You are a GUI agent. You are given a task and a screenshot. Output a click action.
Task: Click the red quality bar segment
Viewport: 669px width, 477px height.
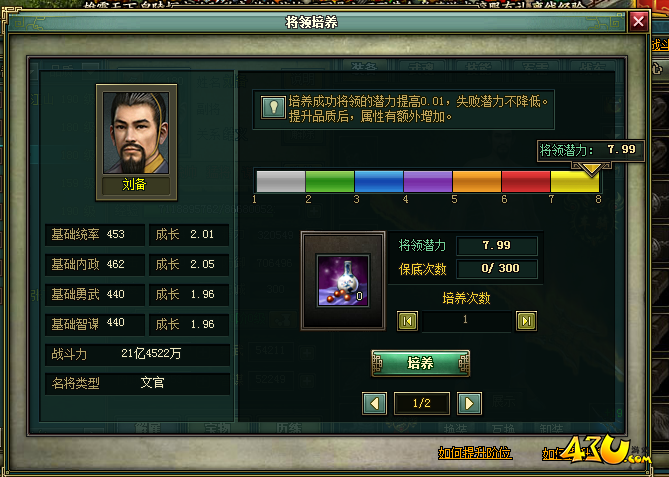pos(526,181)
